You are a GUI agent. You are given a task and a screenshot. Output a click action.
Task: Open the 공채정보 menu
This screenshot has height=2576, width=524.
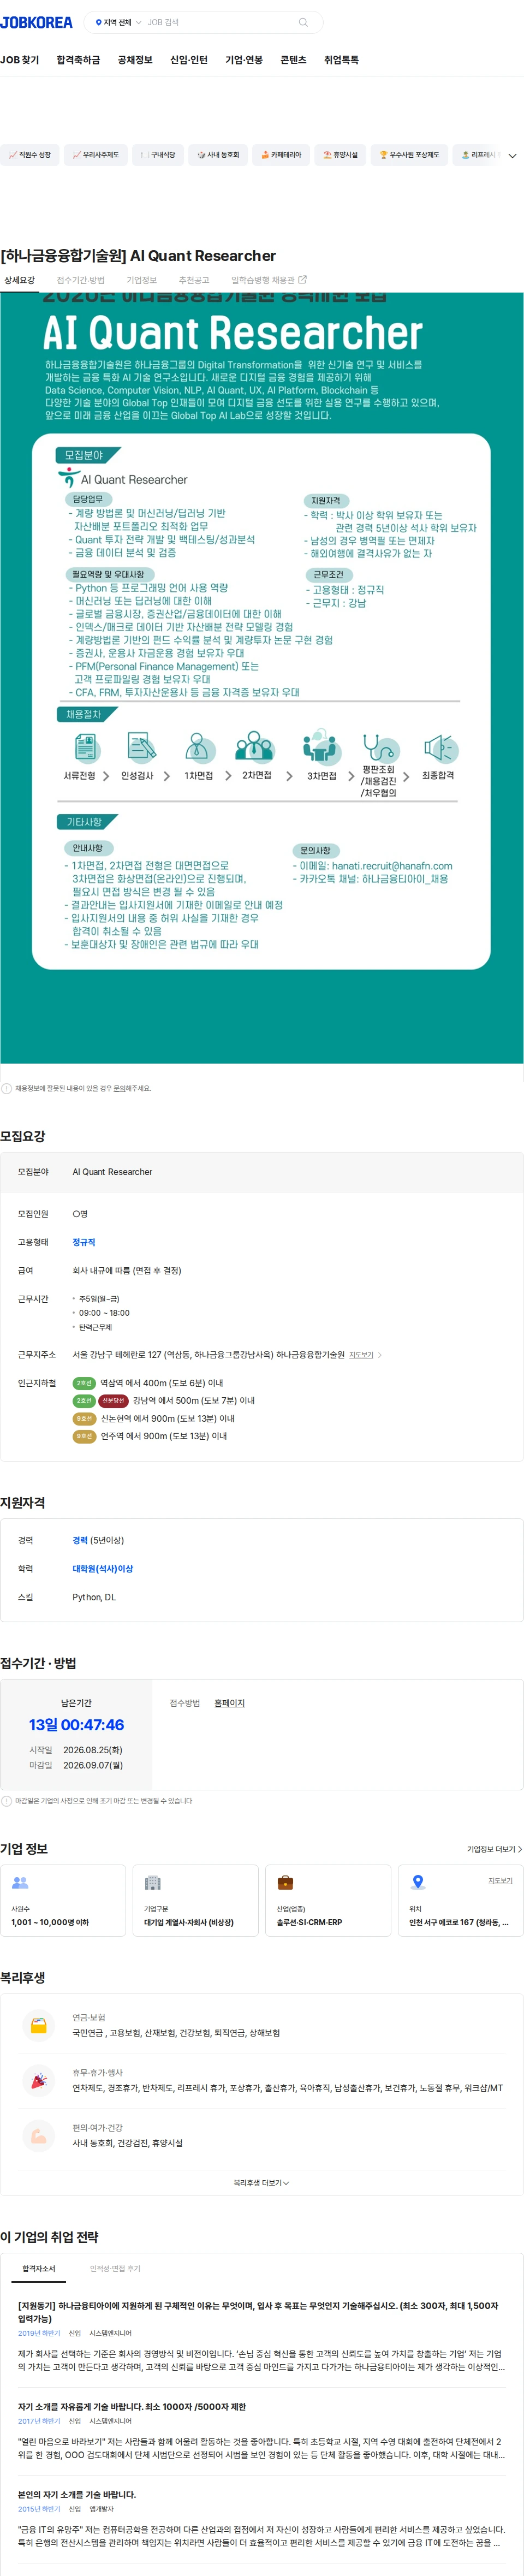135,60
